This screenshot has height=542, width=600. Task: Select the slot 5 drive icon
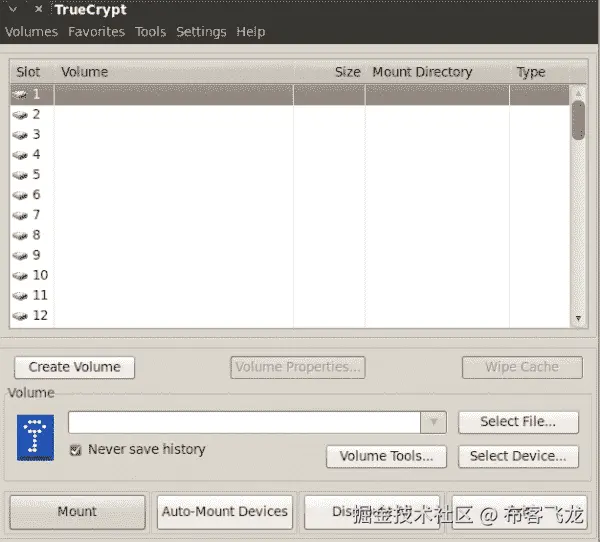click(x=20, y=175)
